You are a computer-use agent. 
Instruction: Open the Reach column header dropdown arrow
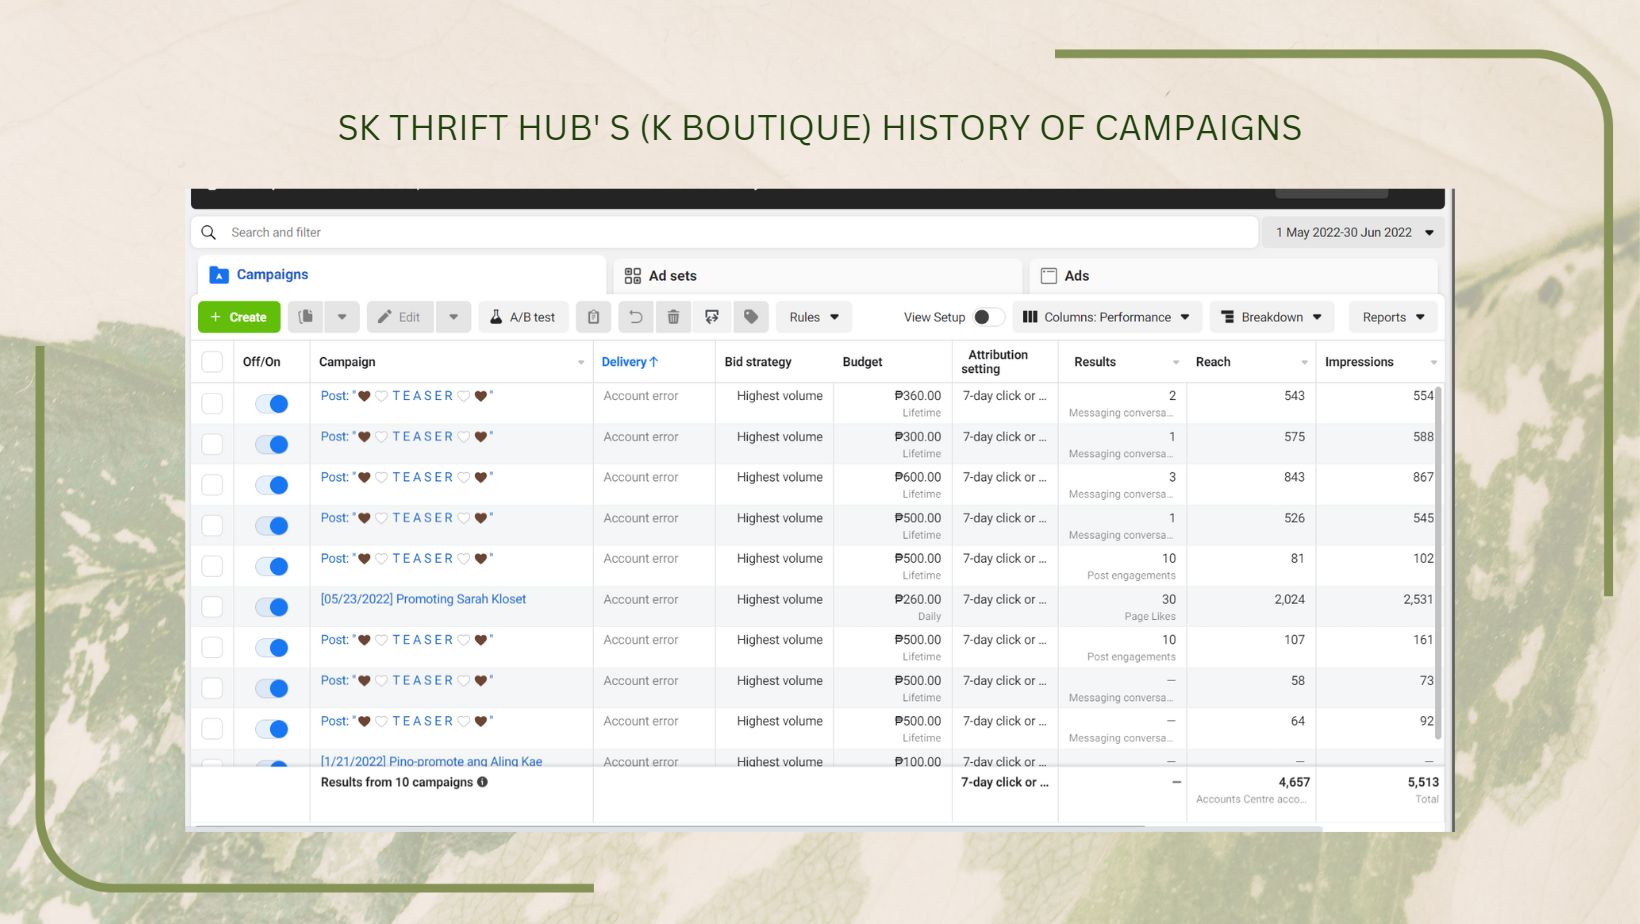pyautogui.click(x=1304, y=362)
